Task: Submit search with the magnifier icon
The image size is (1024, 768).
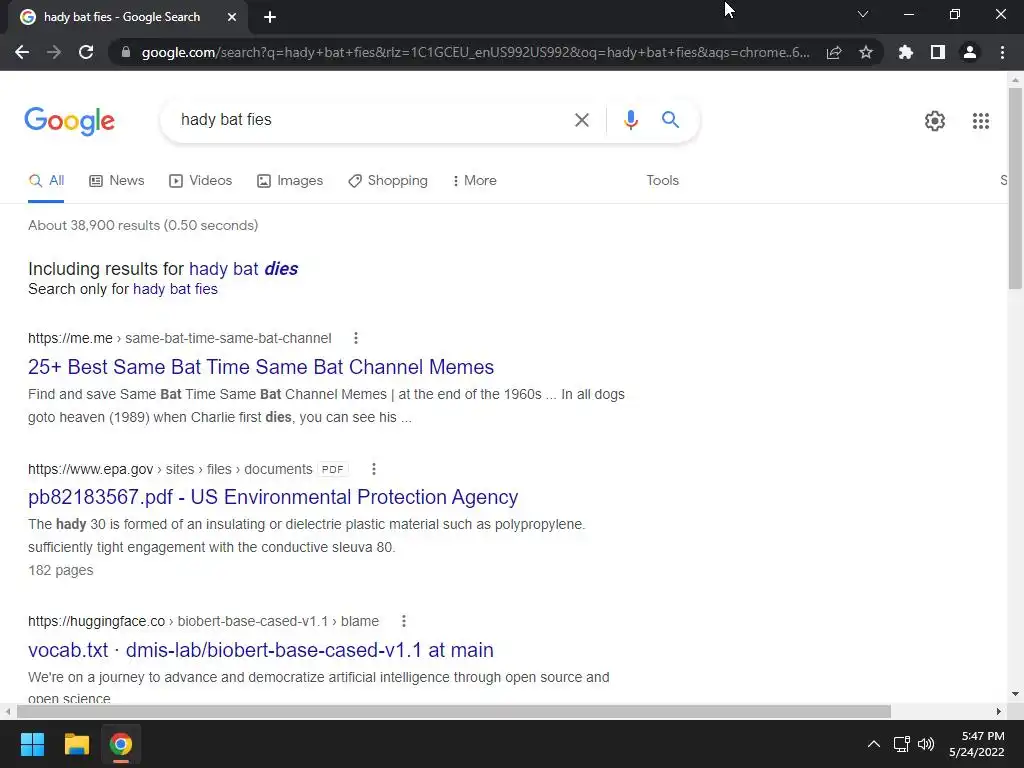Action: click(x=670, y=120)
